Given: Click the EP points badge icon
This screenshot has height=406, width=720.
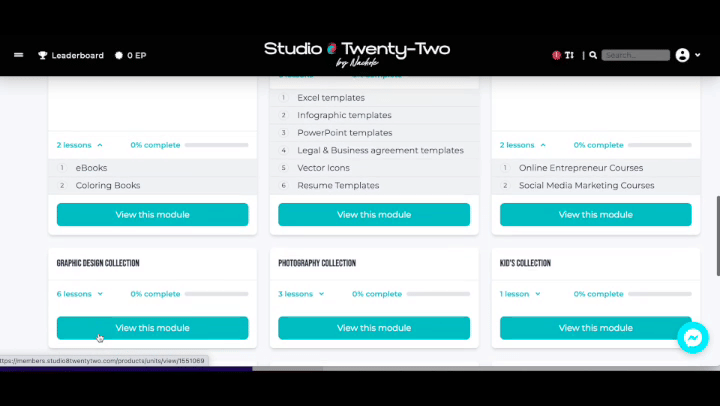Looking at the screenshot, I should tap(119, 55).
